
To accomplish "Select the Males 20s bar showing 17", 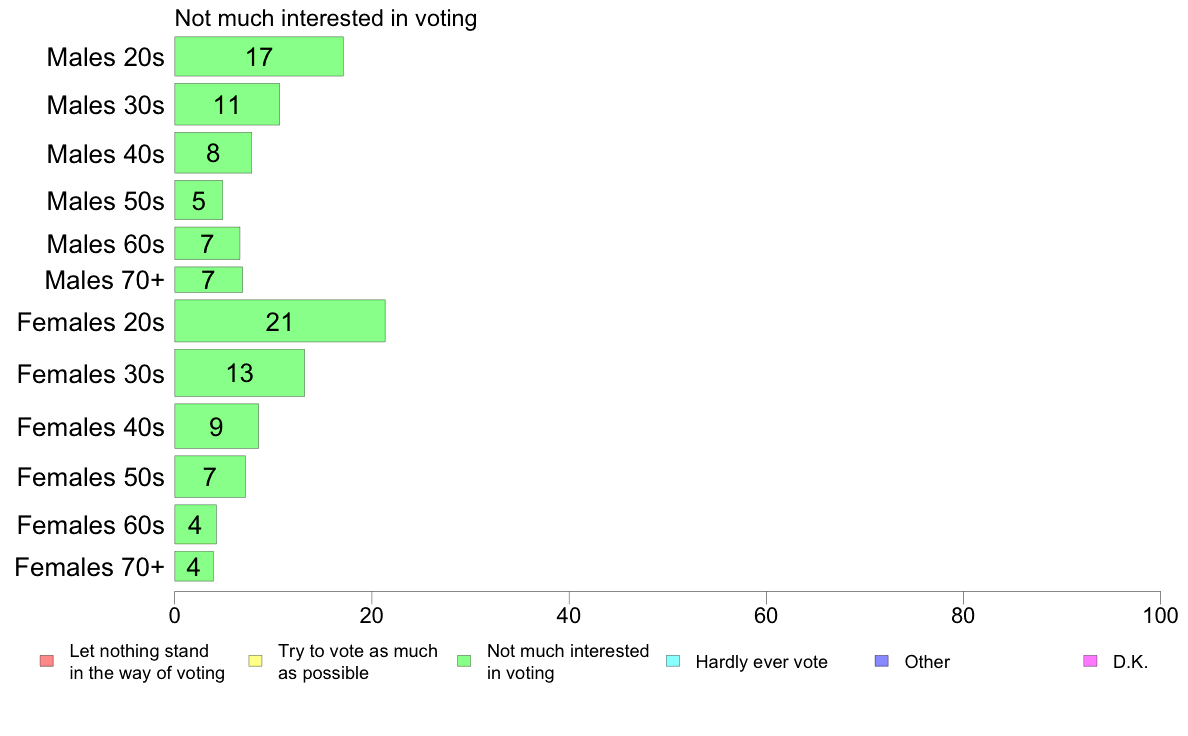I will coord(259,56).
